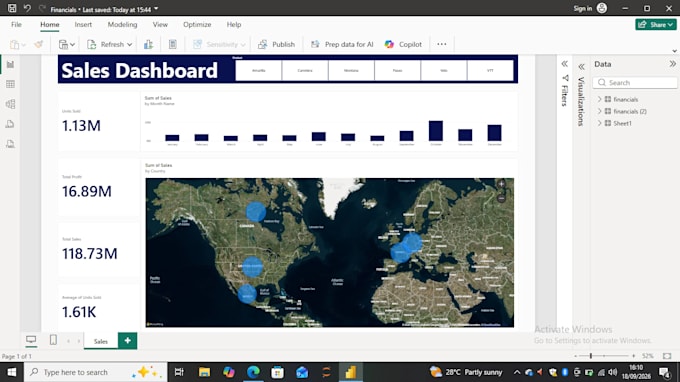Open the Sensitivity dropdown
This screenshot has height=382, width=680.
[219, 44]
